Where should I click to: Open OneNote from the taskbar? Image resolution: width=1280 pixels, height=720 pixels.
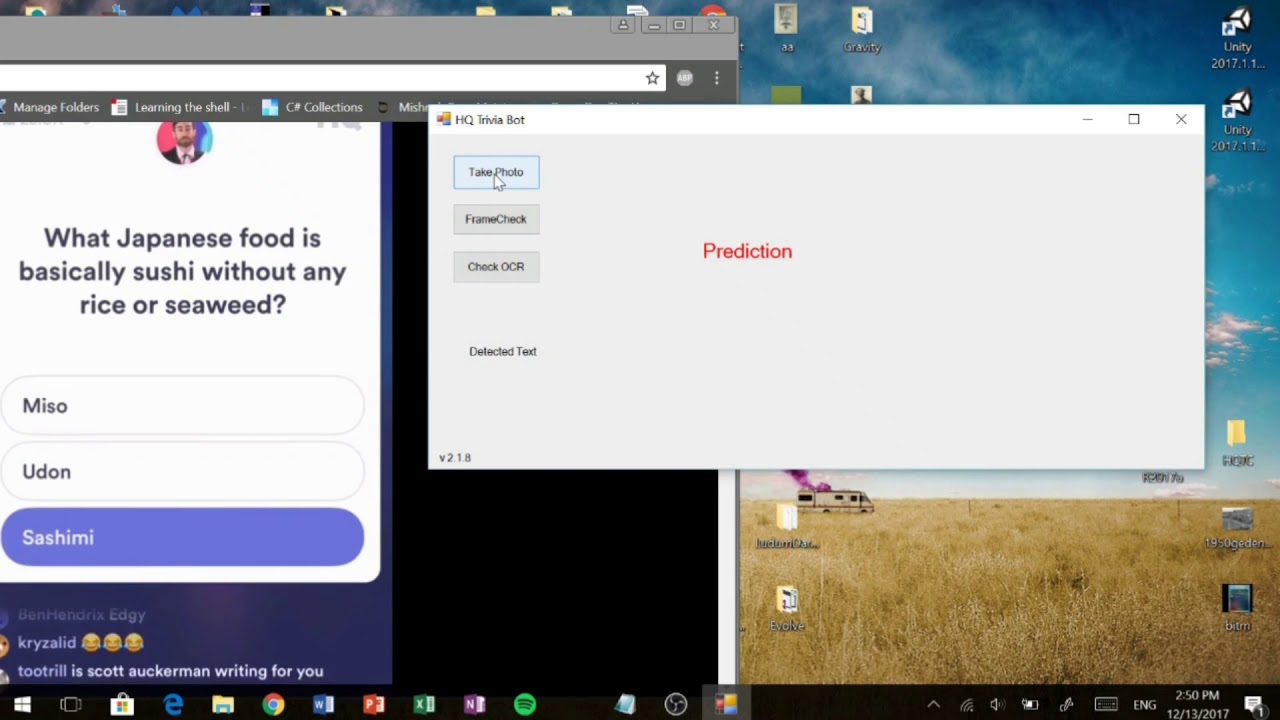pyautogui.click(x=475, y=705)
